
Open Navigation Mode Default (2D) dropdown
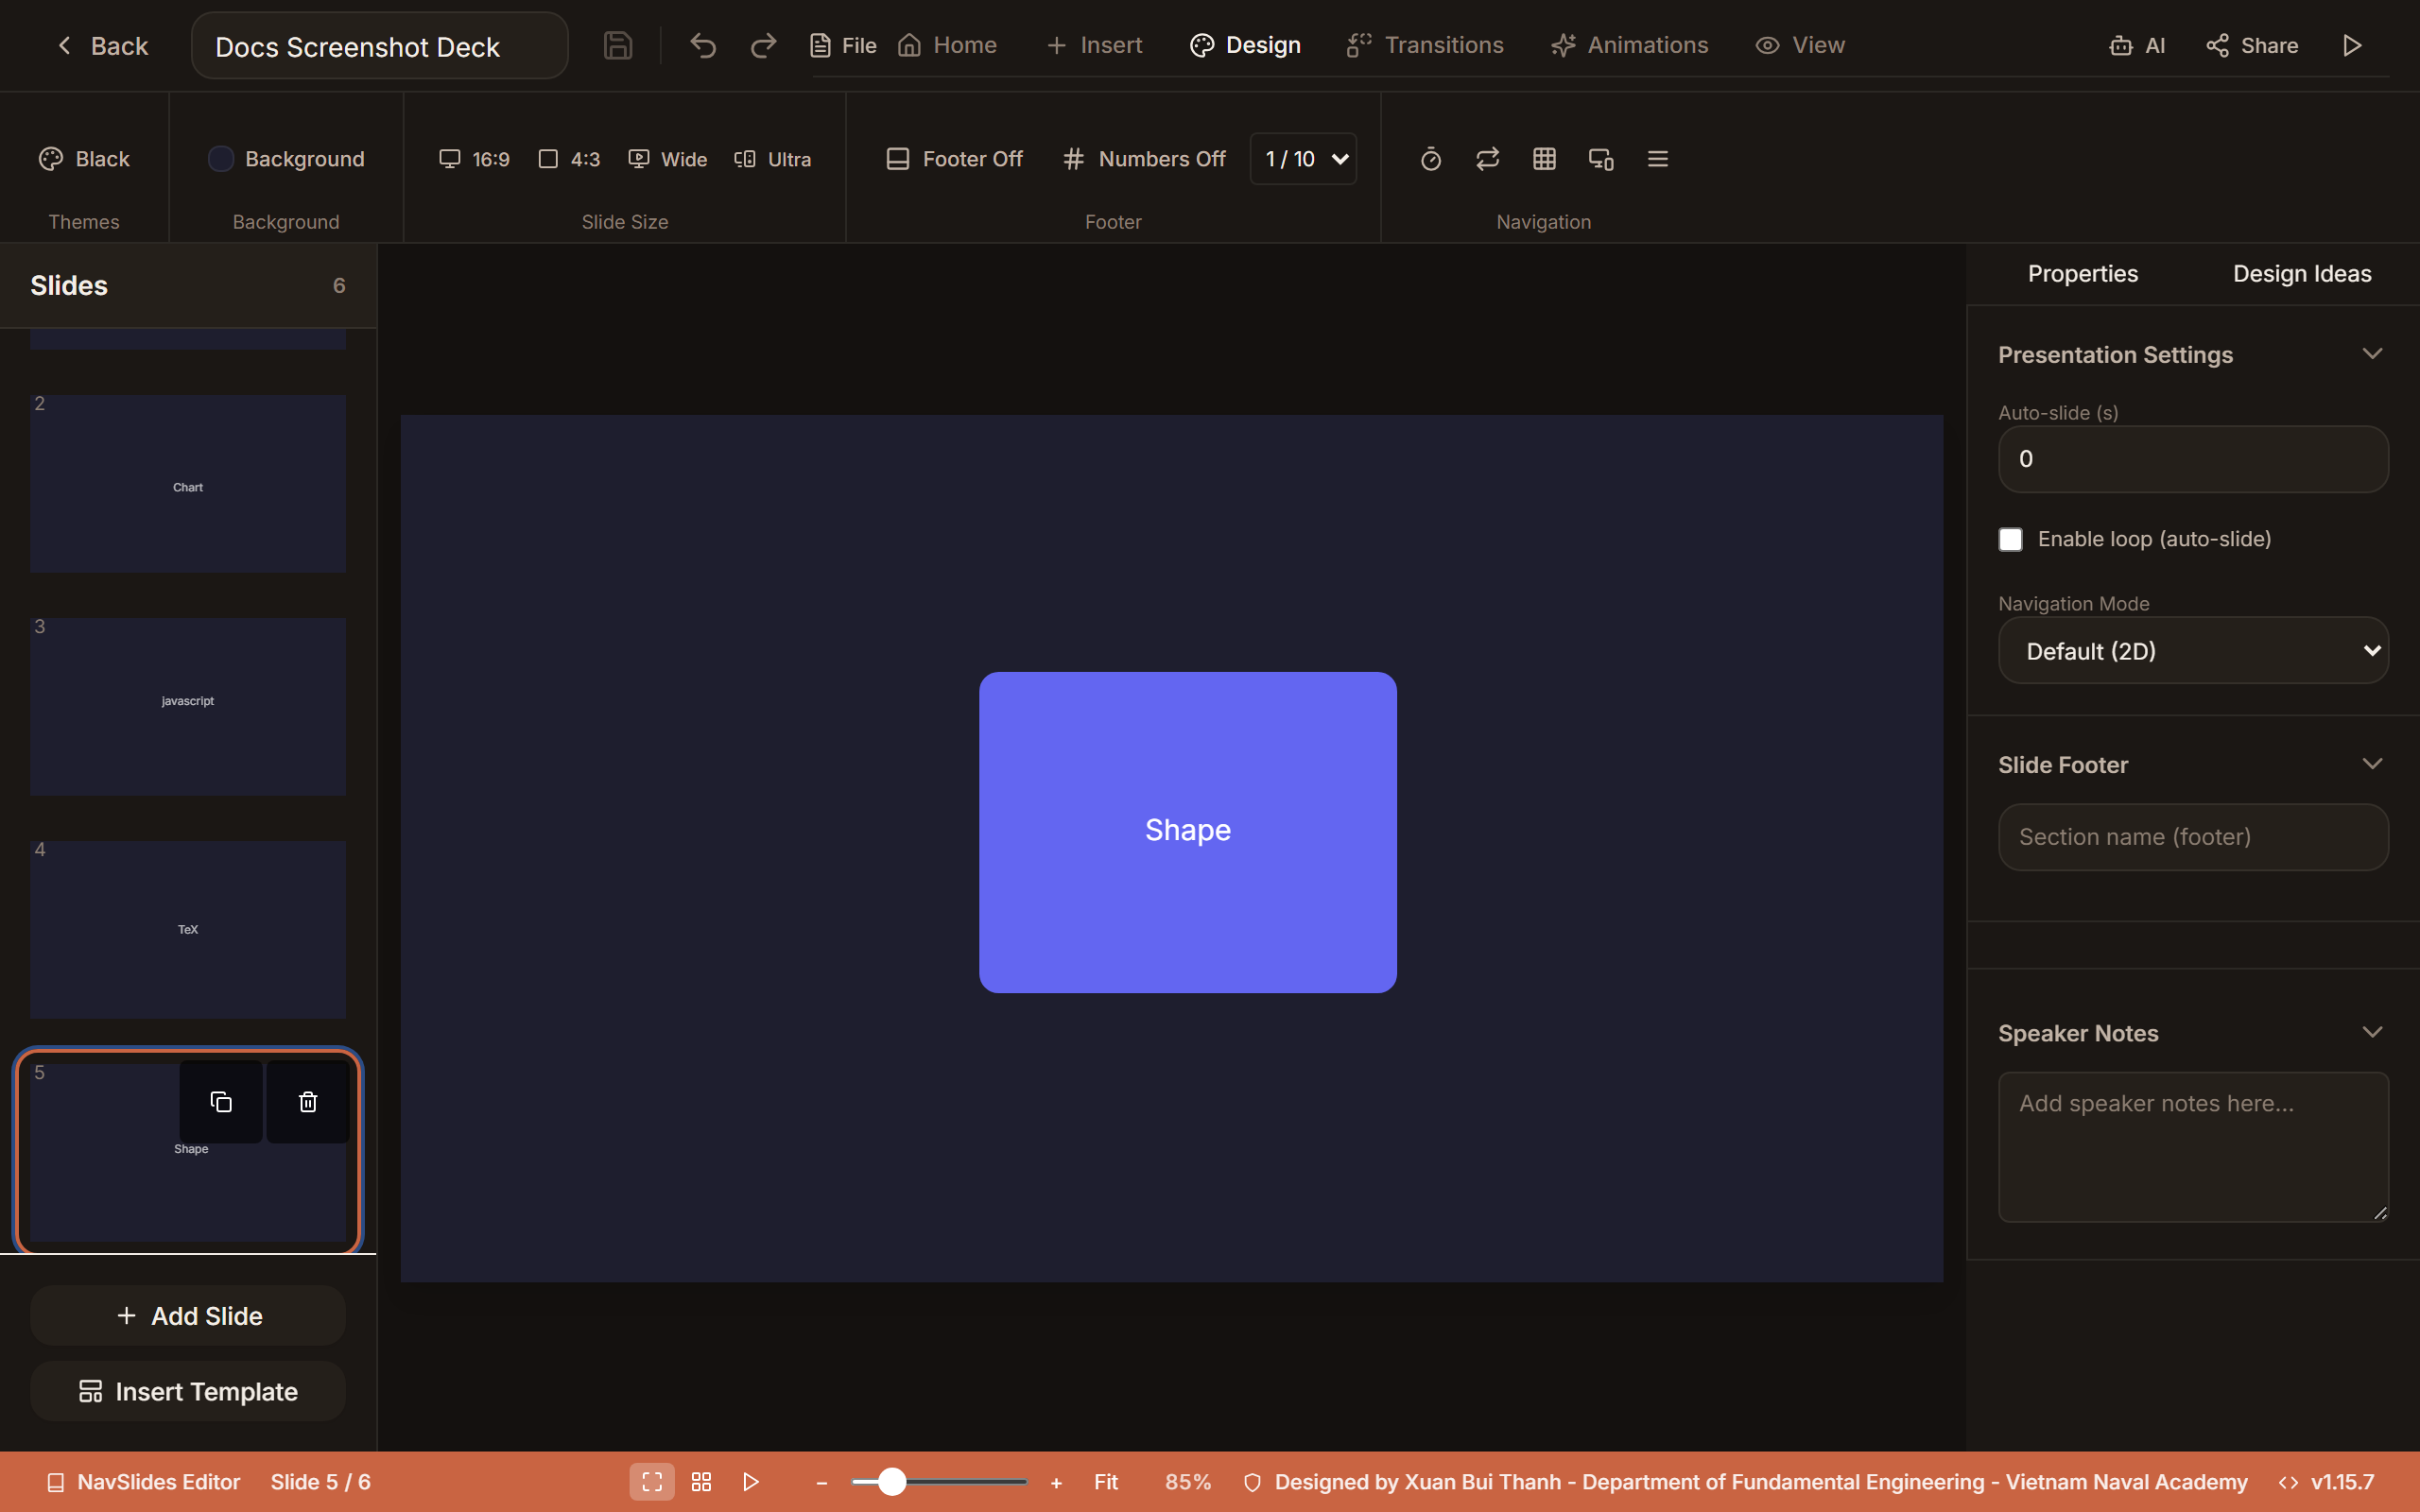coord(2193,651)
